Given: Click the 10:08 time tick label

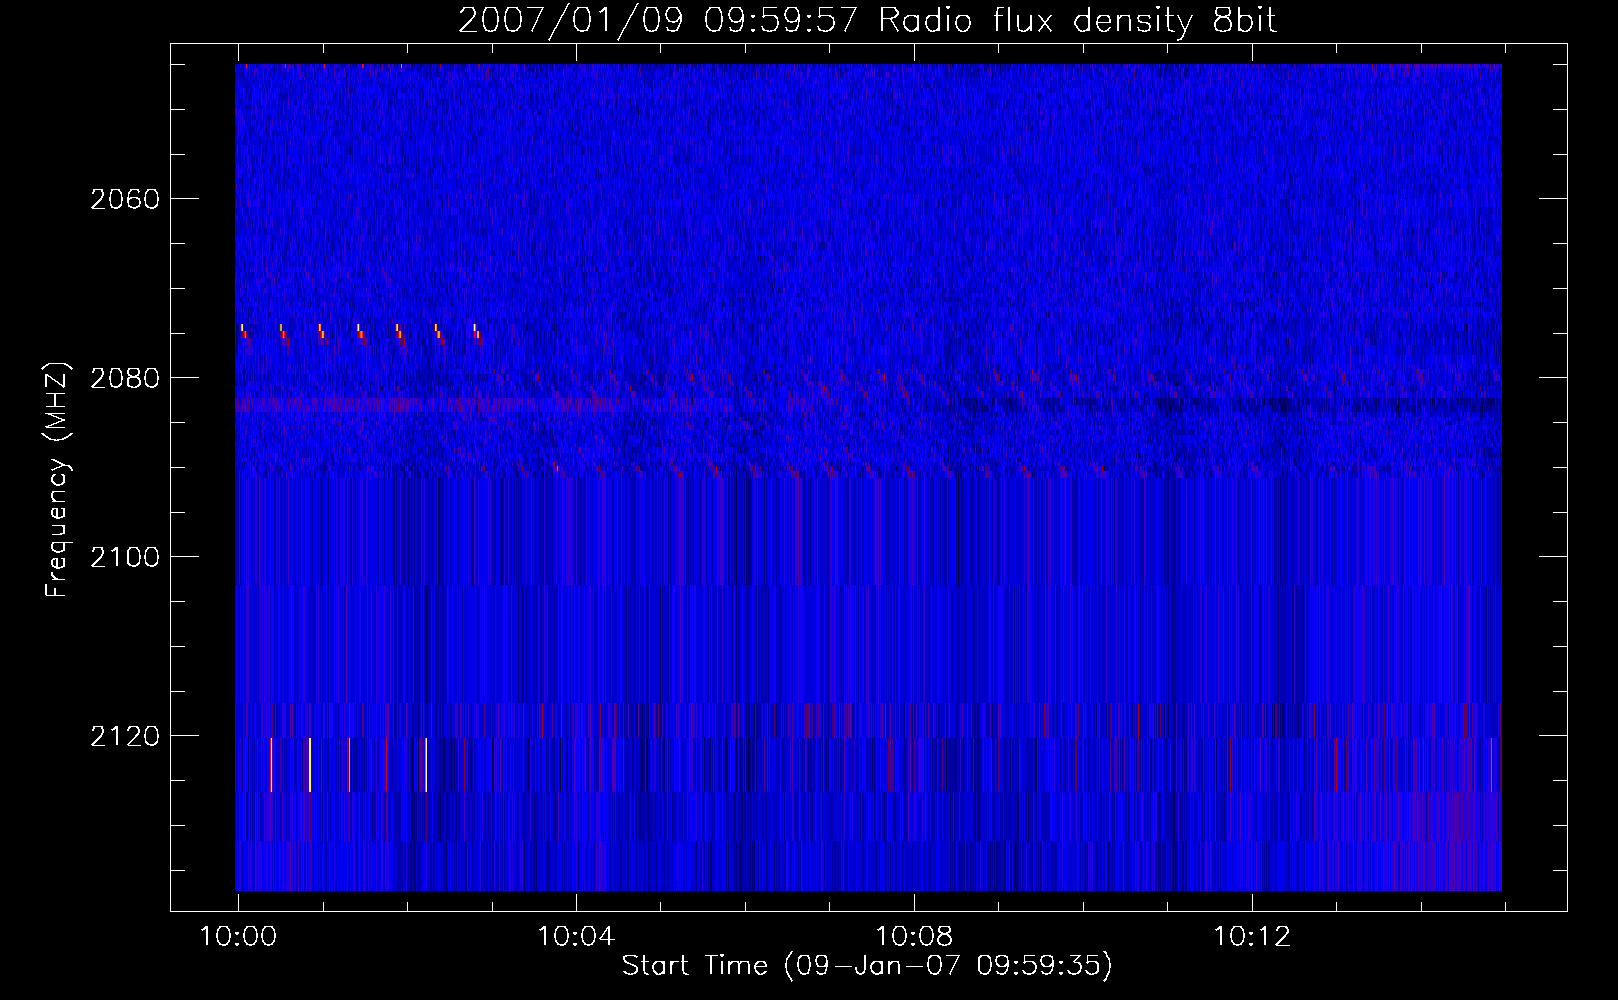Looking at the screenshot, I should [x=914, y=937].
